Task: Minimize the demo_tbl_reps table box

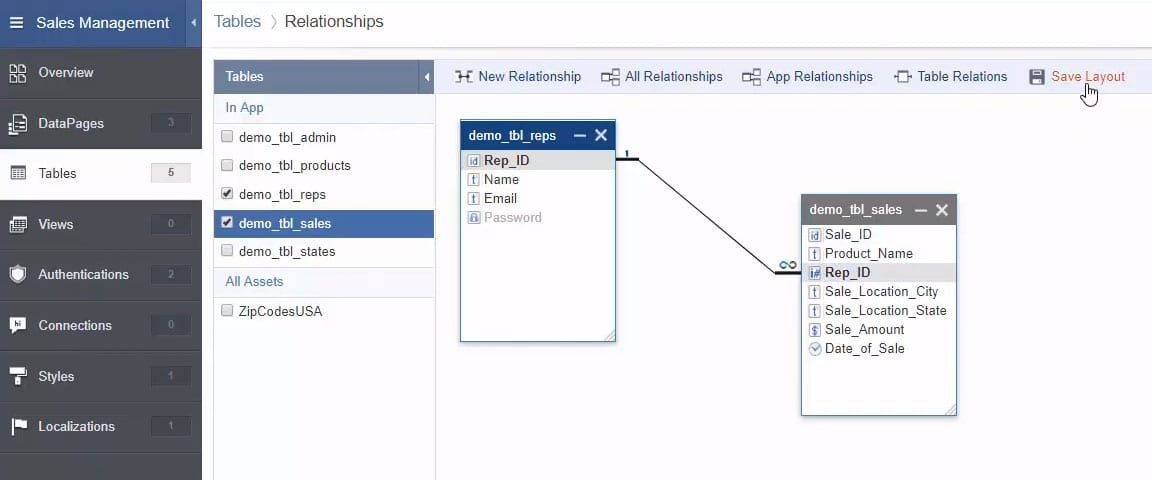Action: click(x=580, y=136)
